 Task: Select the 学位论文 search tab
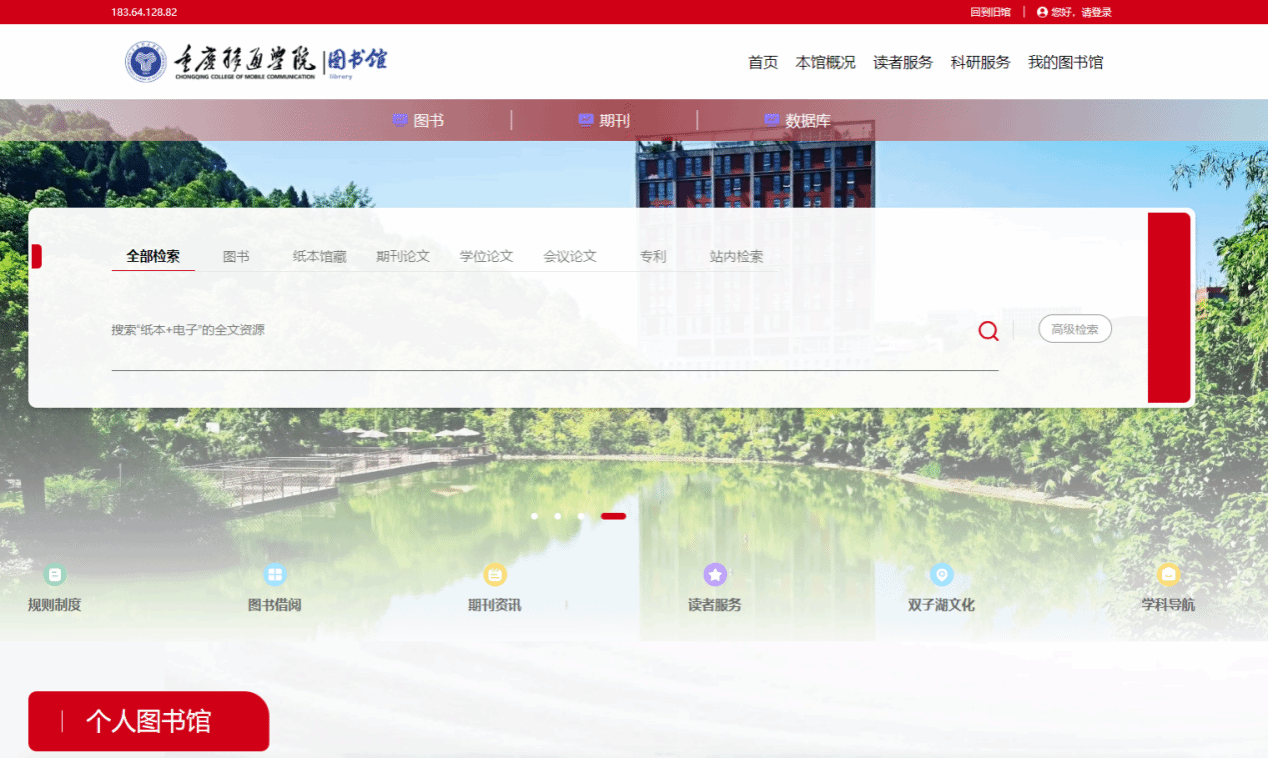486,256
